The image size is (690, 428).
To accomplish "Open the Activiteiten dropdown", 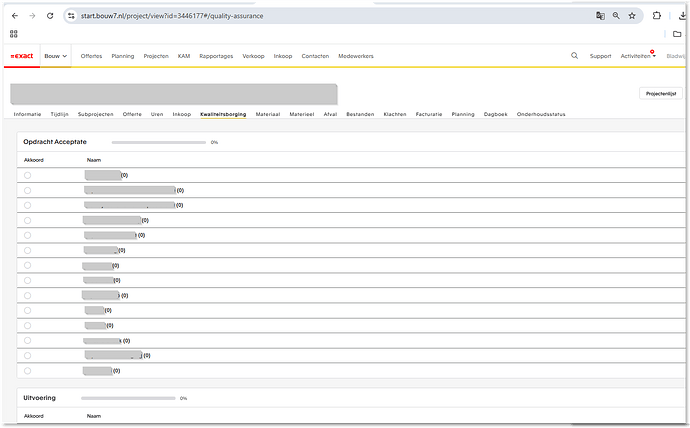I will pyautogui.click(x=638, y=56).
